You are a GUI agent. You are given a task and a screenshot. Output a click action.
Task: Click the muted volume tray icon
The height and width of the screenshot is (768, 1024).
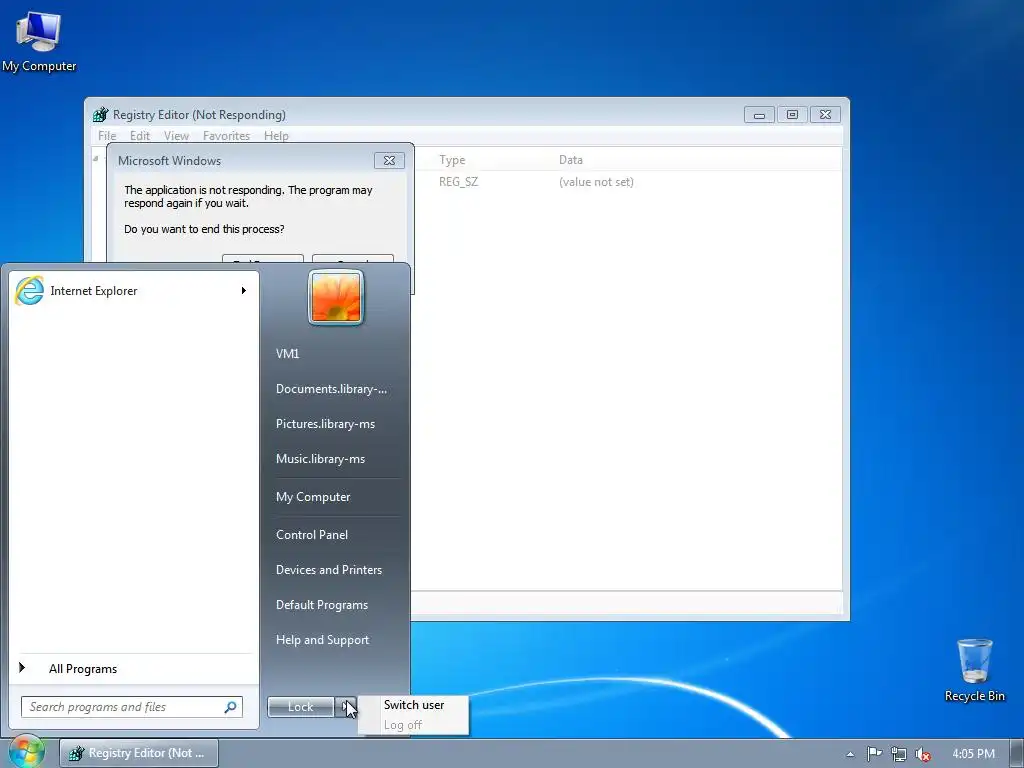click(923, 754)
